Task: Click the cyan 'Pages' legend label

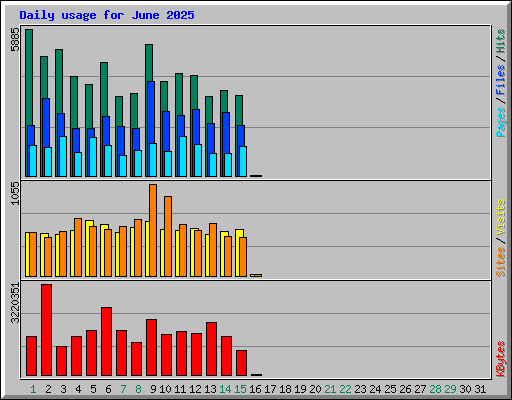Action: [x=501, y=122]
